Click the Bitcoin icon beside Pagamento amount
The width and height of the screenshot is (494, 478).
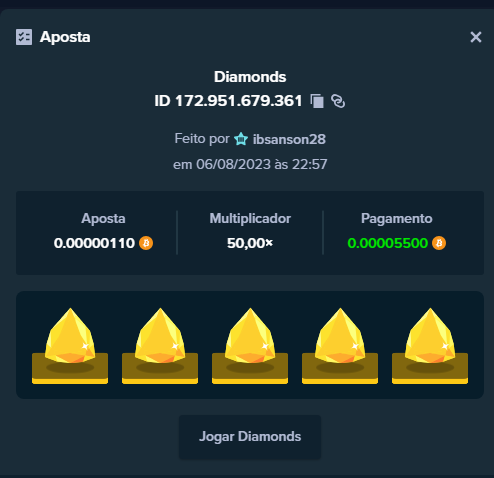[x=439, y=243]
